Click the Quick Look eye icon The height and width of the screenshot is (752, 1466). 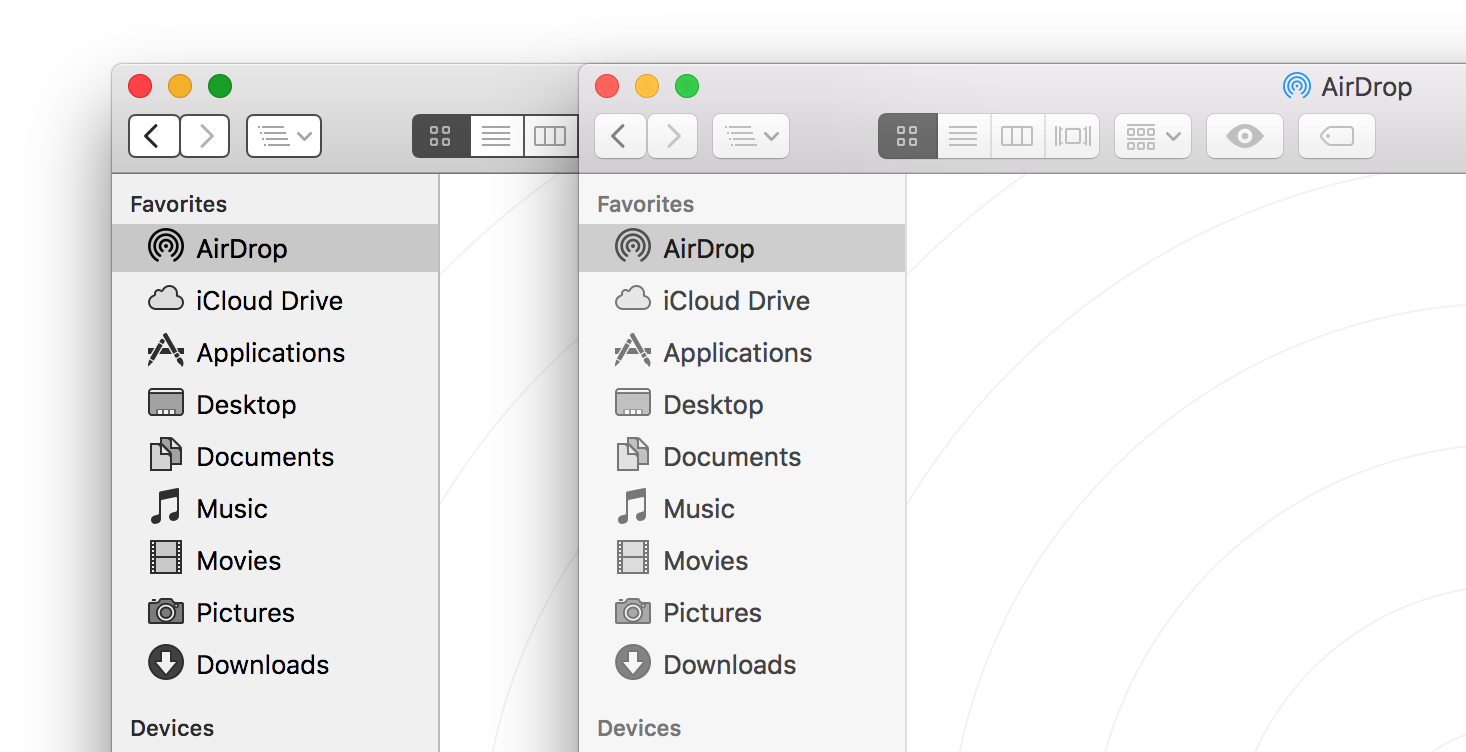pyautogui.click(x=1245, y=136)
